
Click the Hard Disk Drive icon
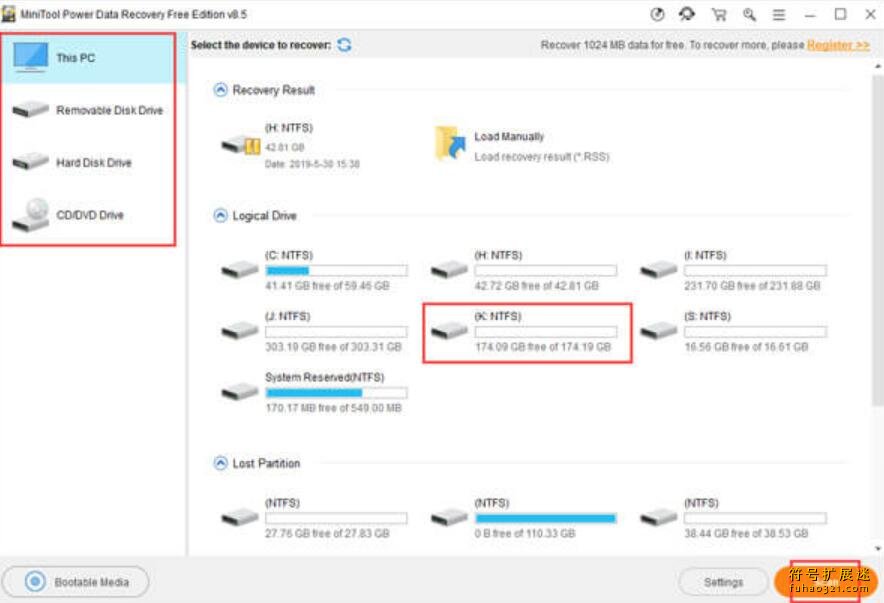(x=30, y=162)
